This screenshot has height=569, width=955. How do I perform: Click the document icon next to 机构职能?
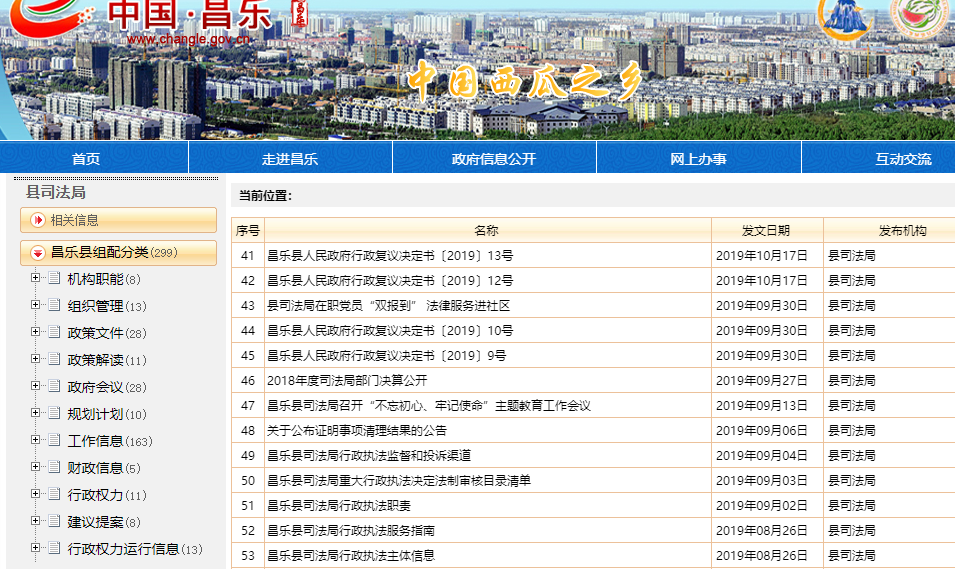click(54, 278)
